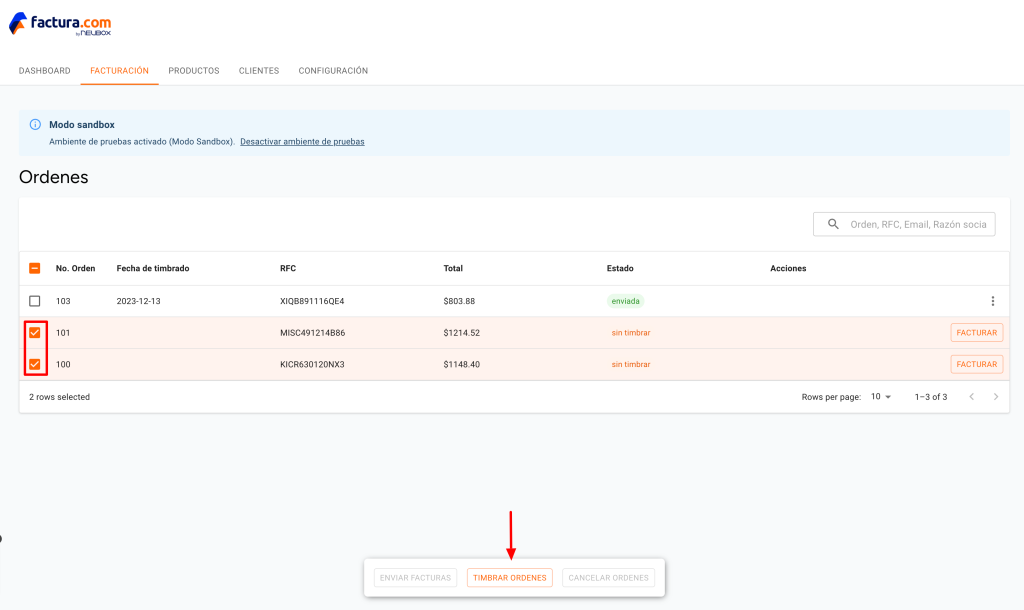Select the Facturación tab

pyautogui.click(x=120, y=71)
